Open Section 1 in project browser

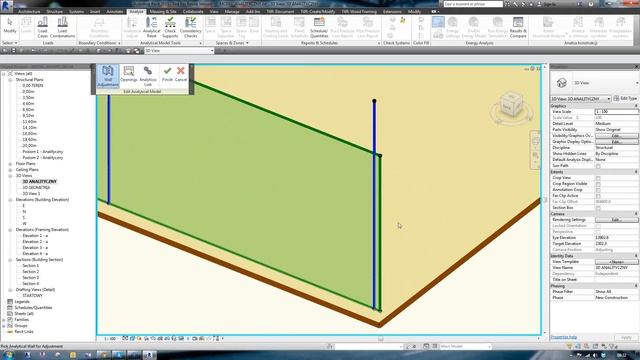(31, 266)
